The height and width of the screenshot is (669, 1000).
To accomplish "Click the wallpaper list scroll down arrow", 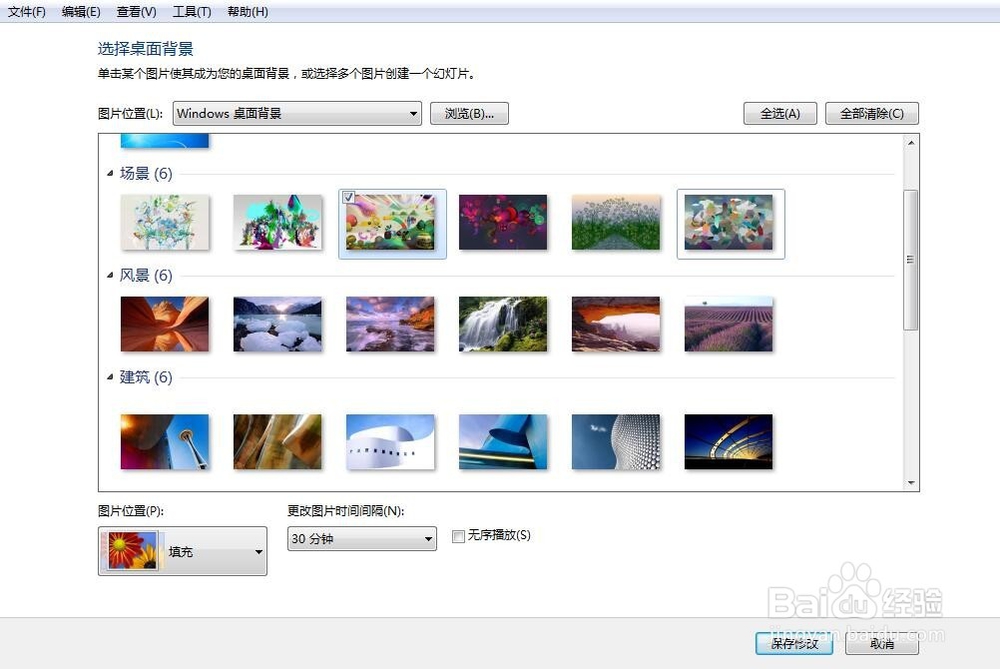I will (x=911, y=483).
